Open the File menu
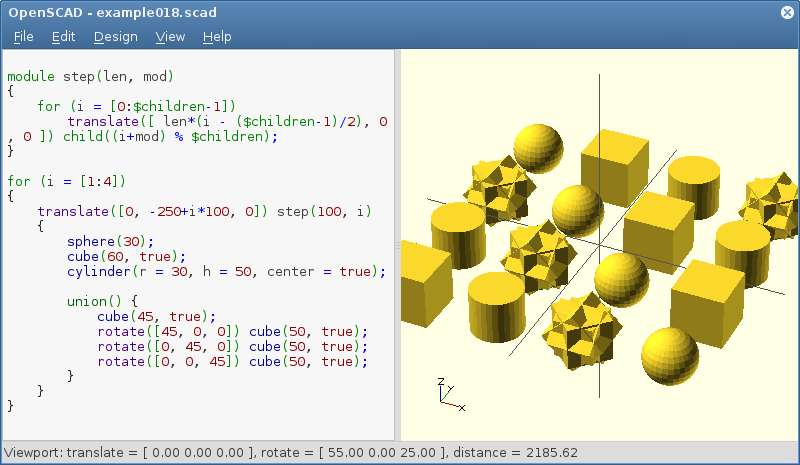 pos(24,37)
